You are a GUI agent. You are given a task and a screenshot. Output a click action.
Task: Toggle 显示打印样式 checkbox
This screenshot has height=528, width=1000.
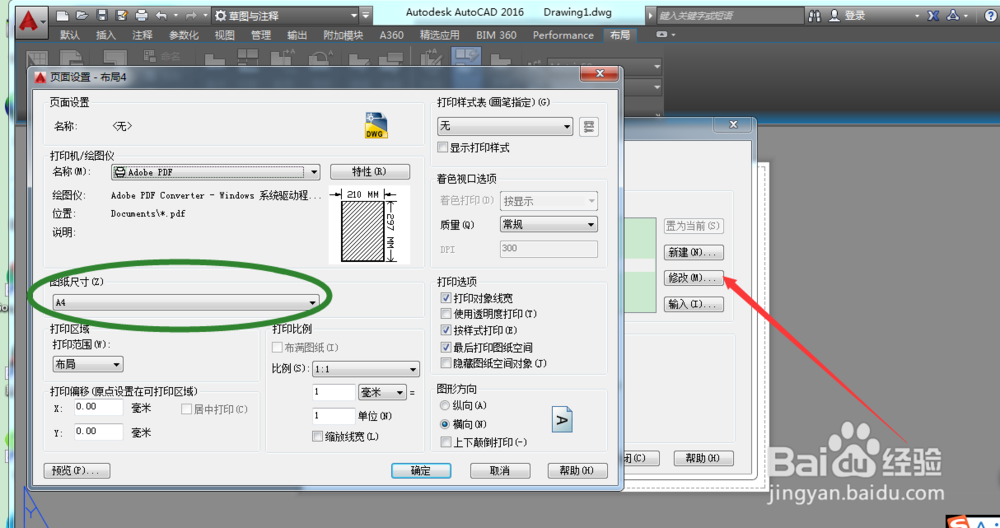(x=443, y=147)
